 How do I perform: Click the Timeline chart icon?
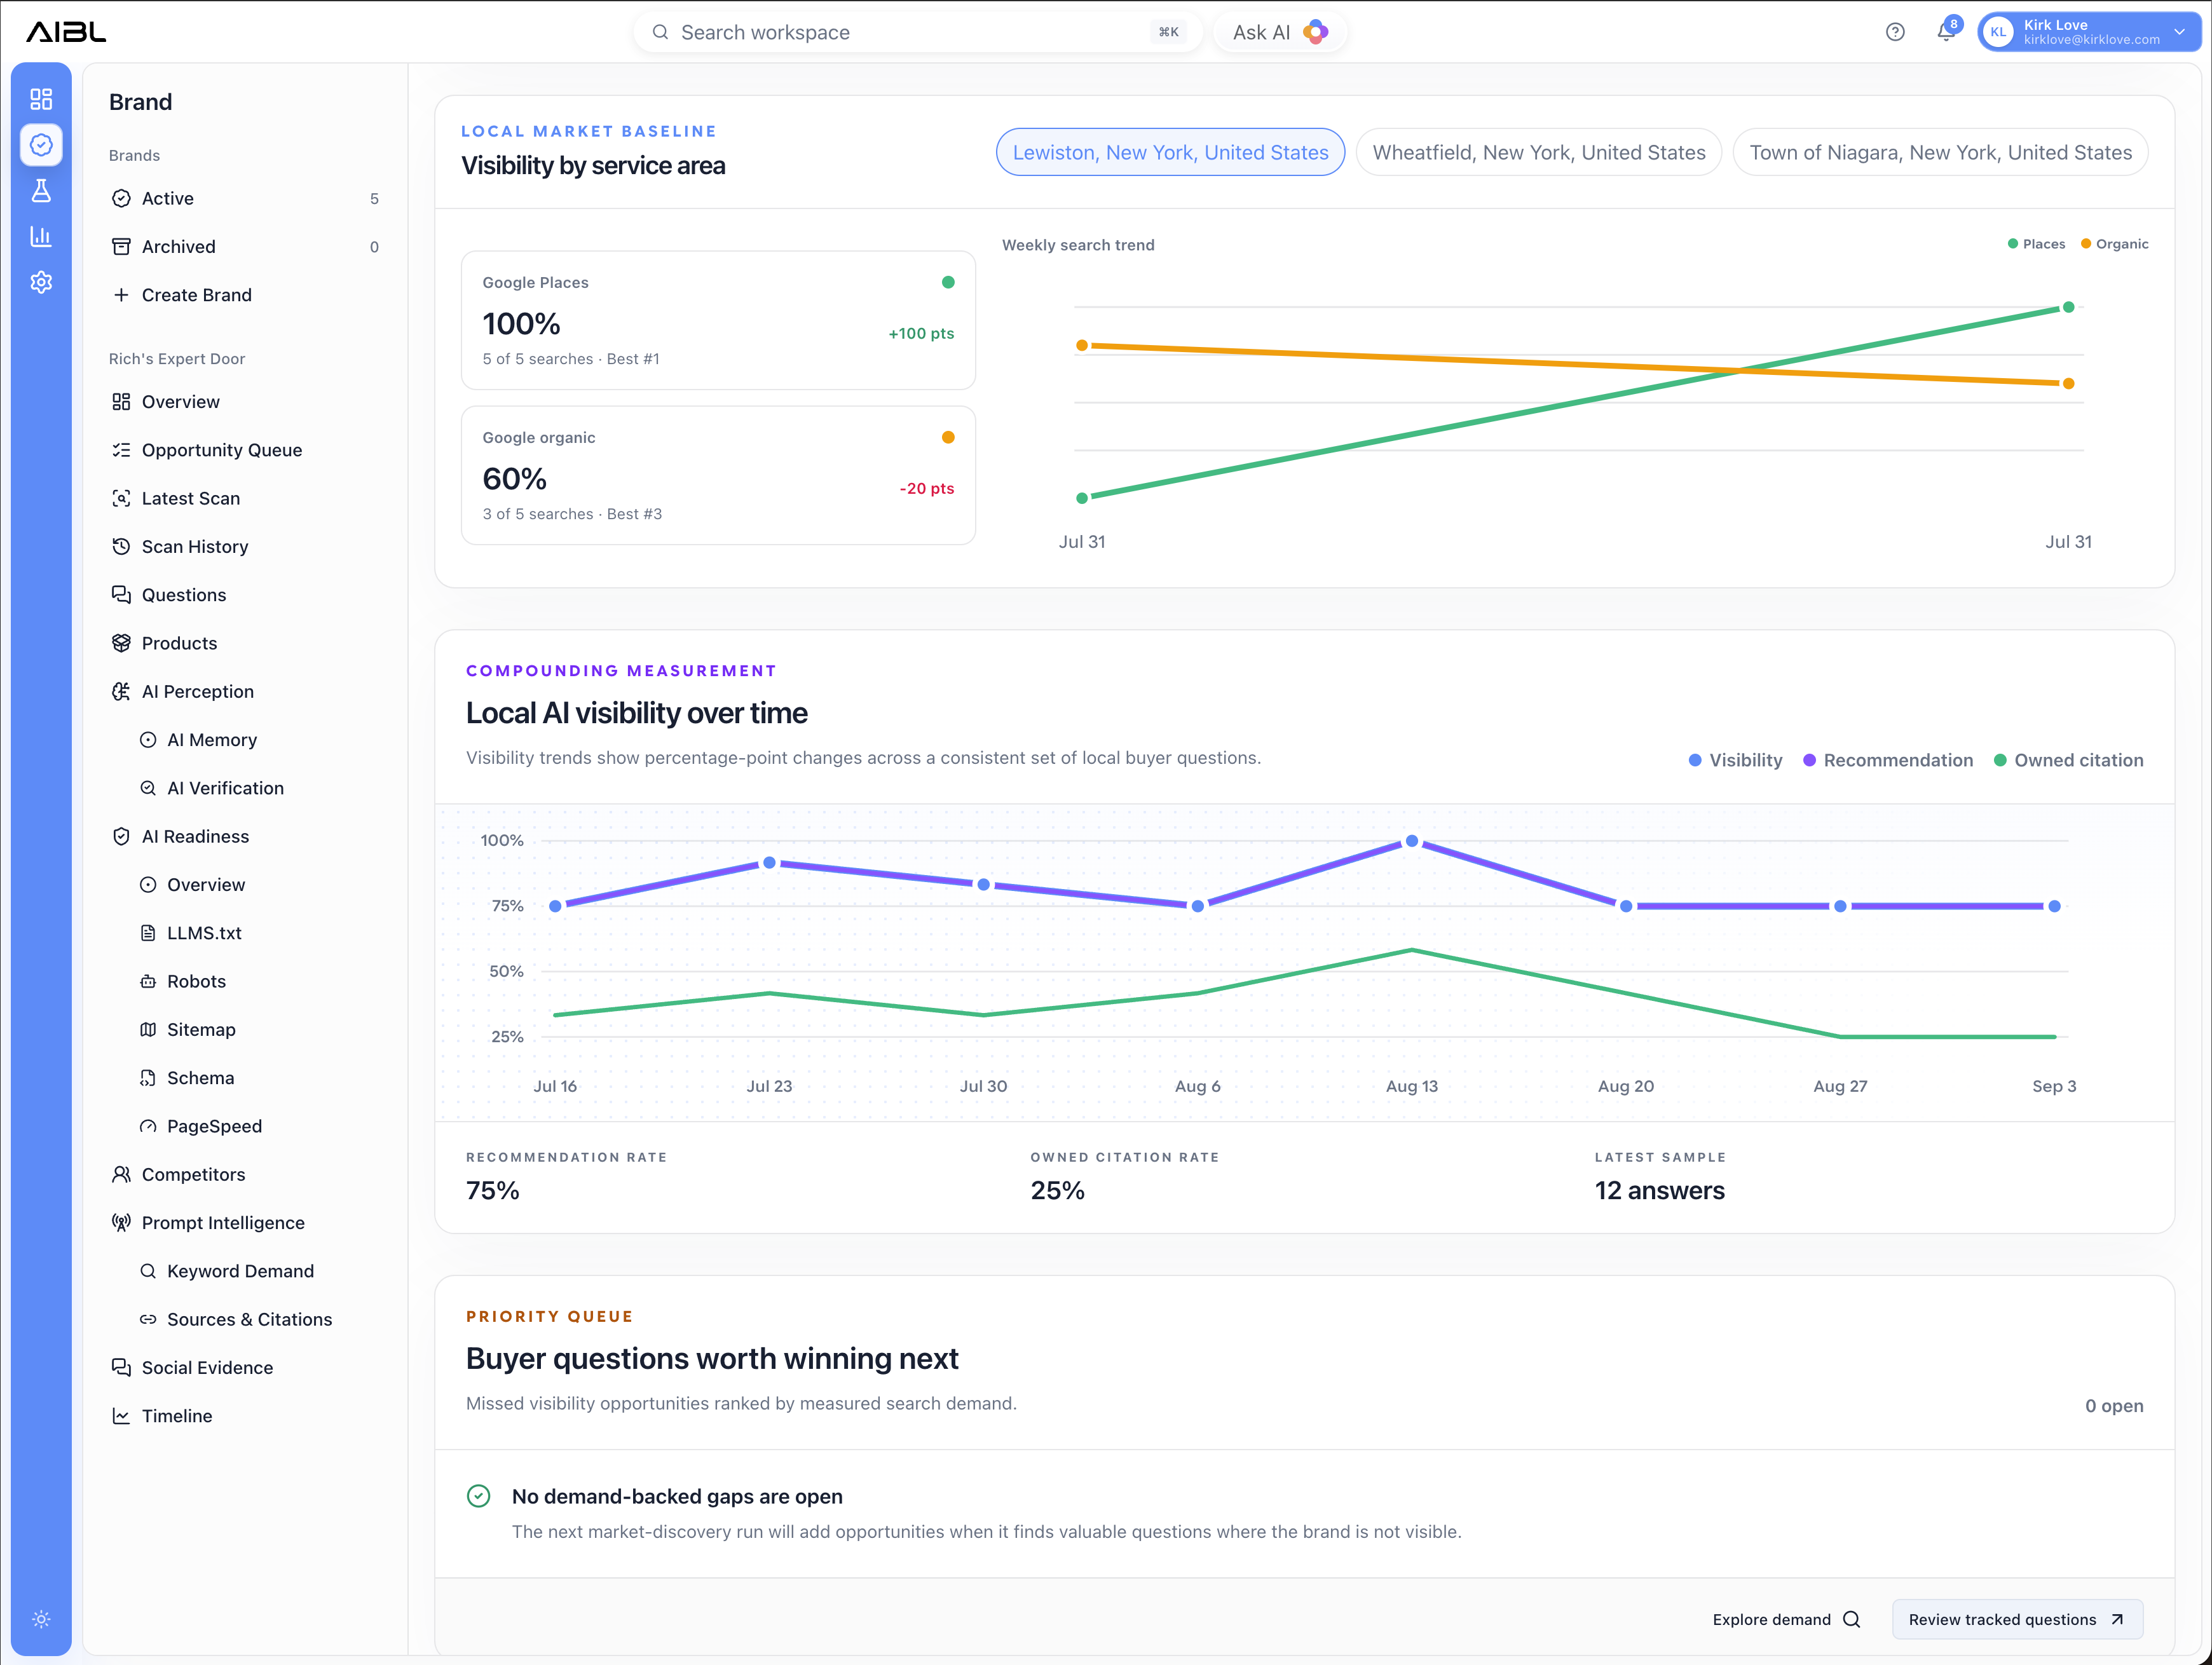click(121, 1416)
